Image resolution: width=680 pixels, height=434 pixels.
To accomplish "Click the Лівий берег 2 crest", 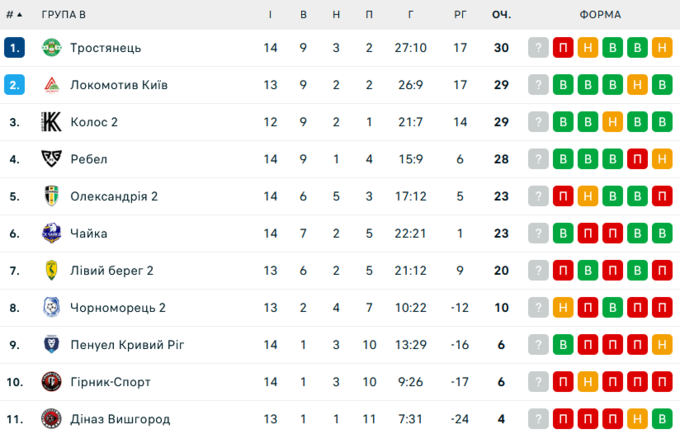I will 51,270.
